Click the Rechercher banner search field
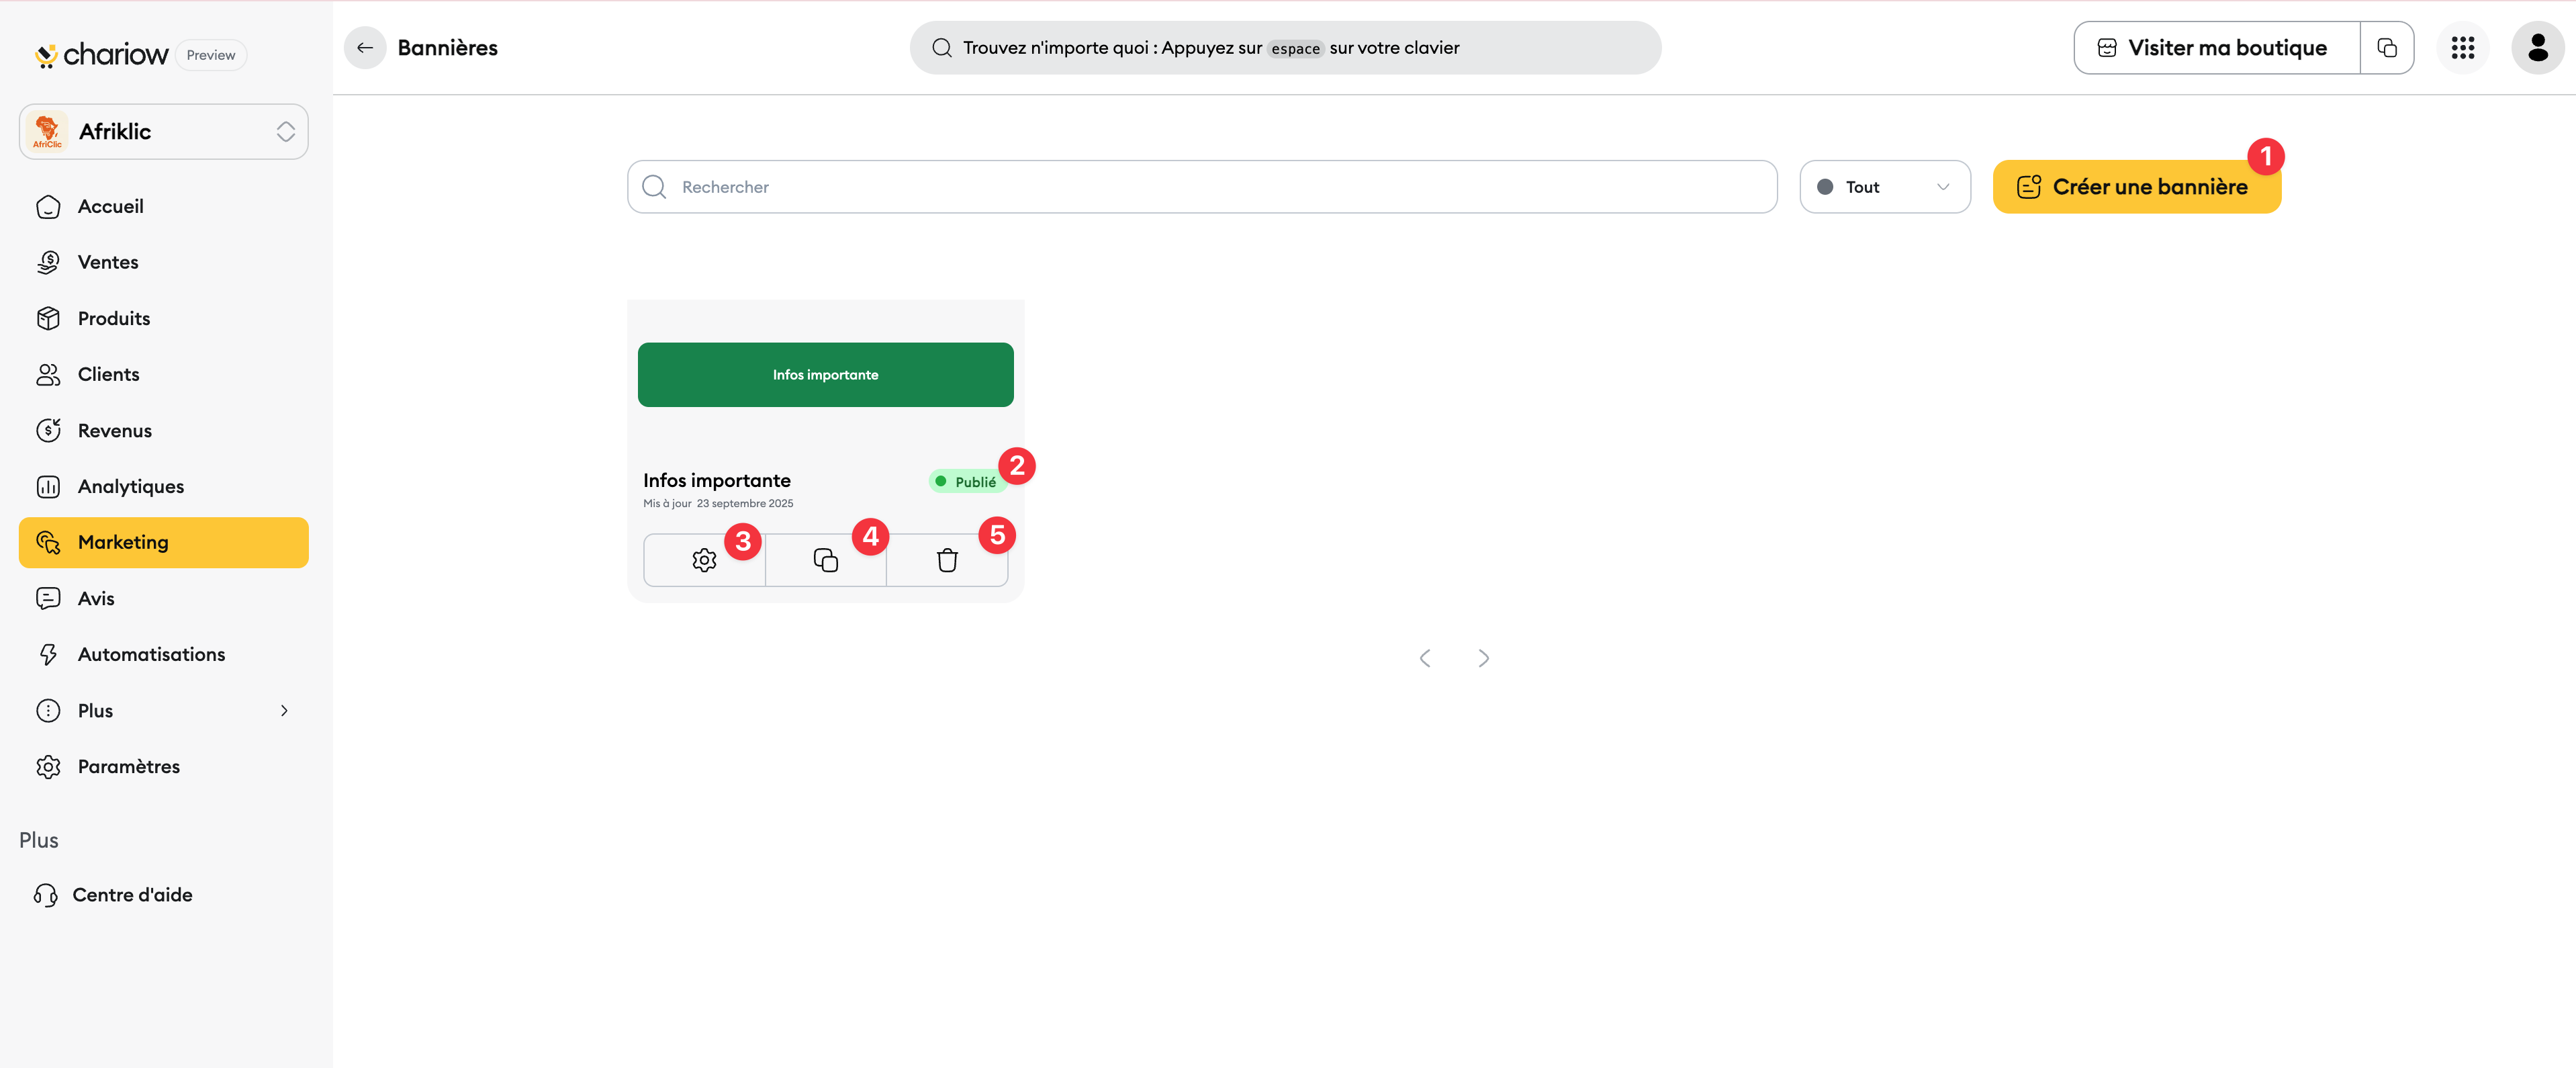The image size is (2576, 1068). 1202,187
